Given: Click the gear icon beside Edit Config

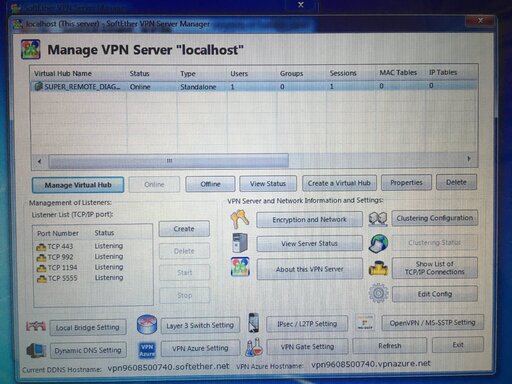Looking at the screenshot, I should pyautogui.click(x=378, y=293).
